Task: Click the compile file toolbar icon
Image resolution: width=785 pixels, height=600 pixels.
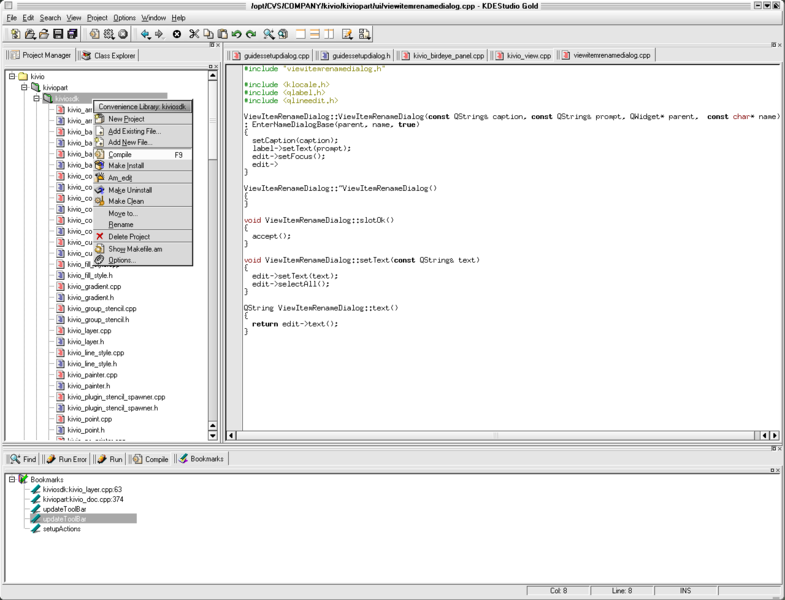Action: tap(94, 34)
